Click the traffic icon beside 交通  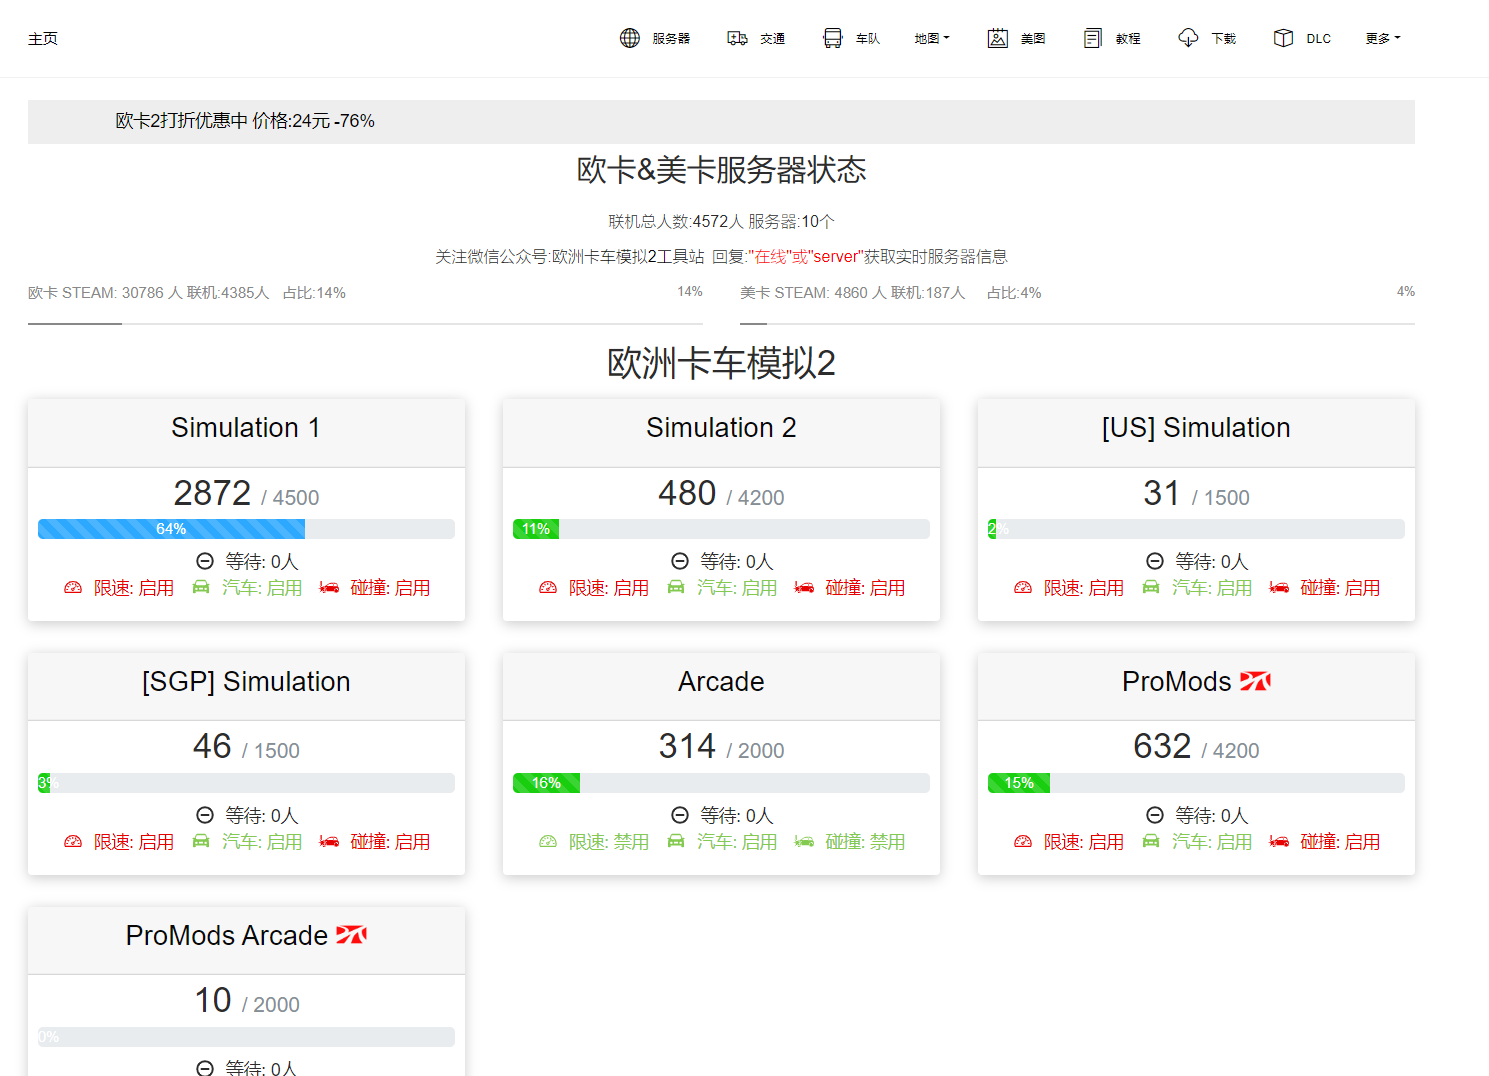[x=737, y=38]
